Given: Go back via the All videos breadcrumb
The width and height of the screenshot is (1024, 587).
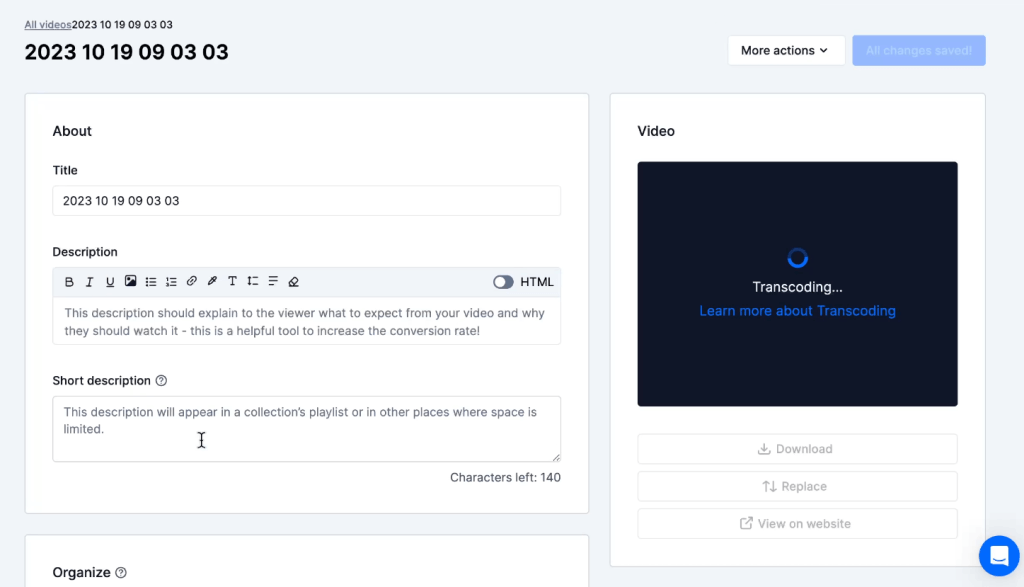Looking at the screenshot, I should (x=47, y=23).
